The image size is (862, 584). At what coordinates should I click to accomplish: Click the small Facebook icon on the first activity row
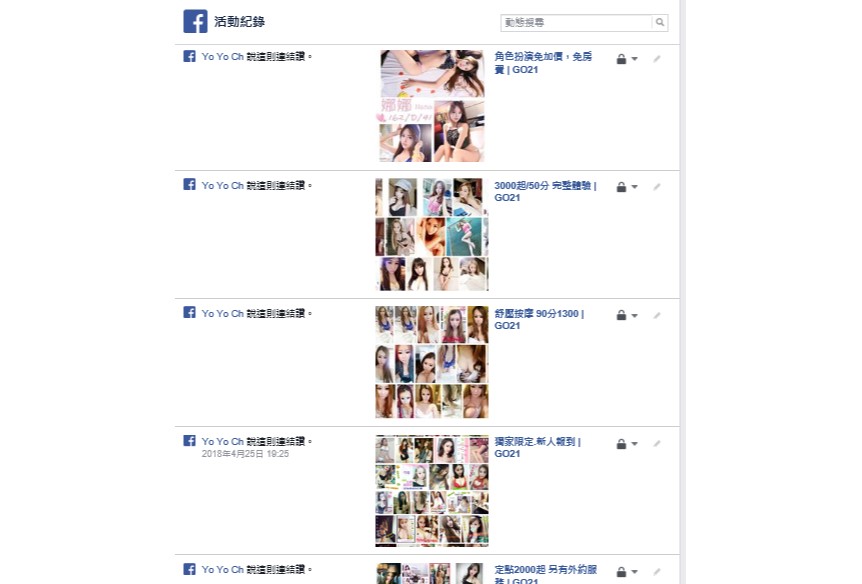coord(189,56)
